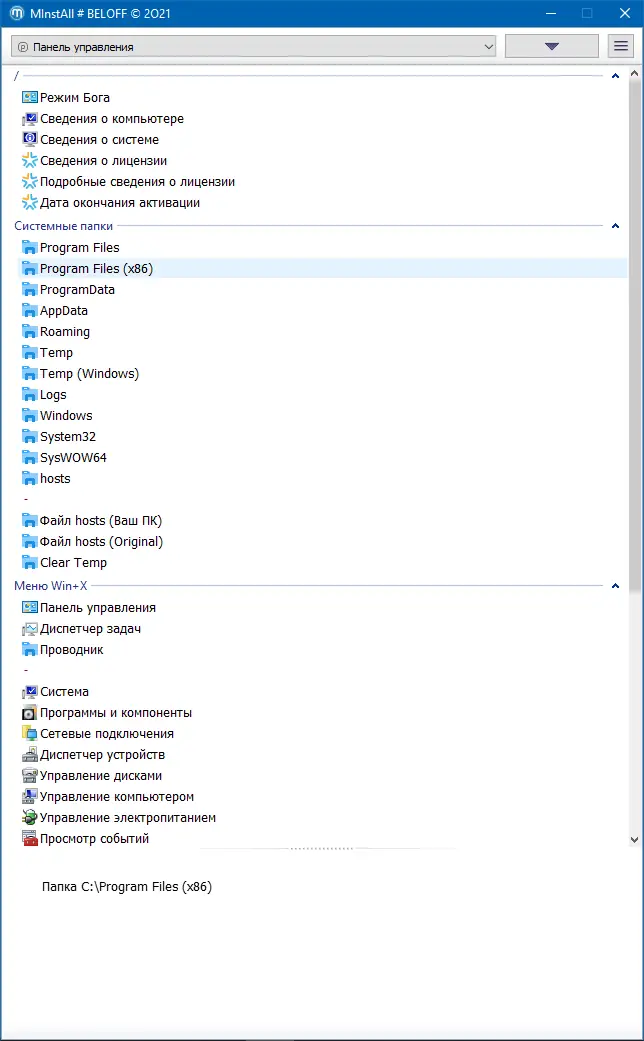Viewport: 644px width, 1041px height.
Task: Click the Просмотр событий icon
Action: click(x=29, y=839)
